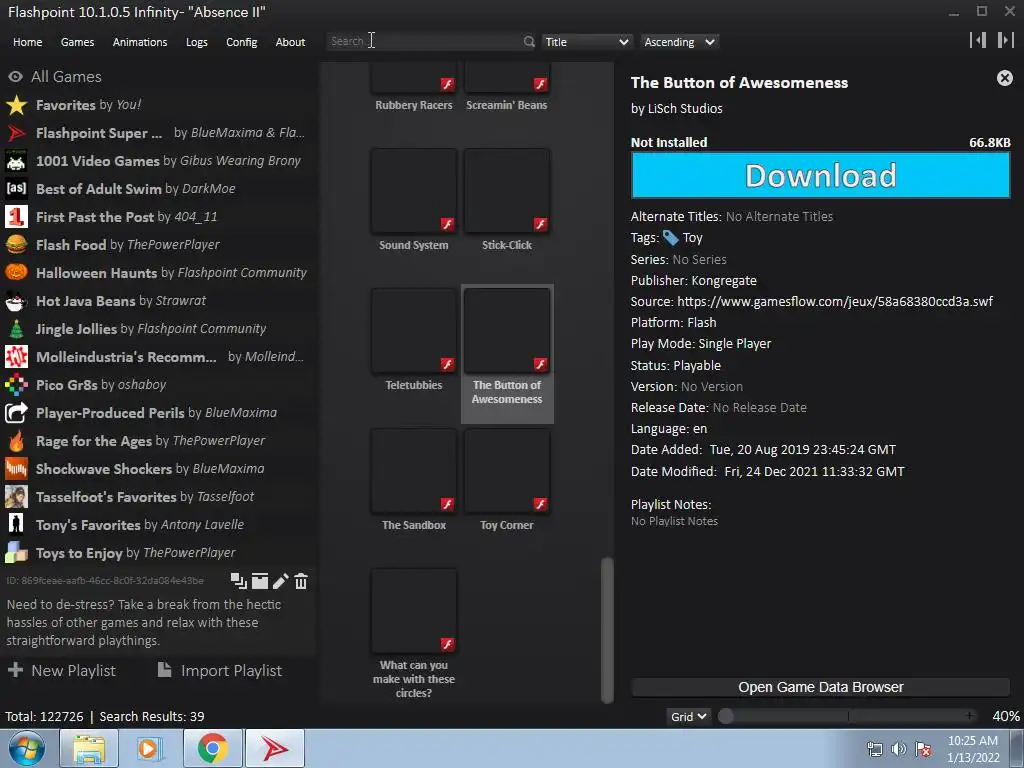The image size is (1024, 768).
Task: Click the Tony's Favorites playlist icon
Action: tap(16, 524)
